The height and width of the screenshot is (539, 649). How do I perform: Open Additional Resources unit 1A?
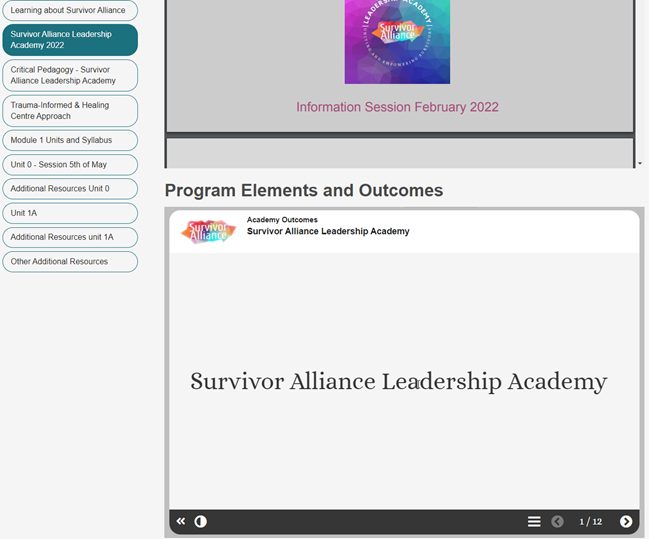pyautogui.click(x=70, y=237)
